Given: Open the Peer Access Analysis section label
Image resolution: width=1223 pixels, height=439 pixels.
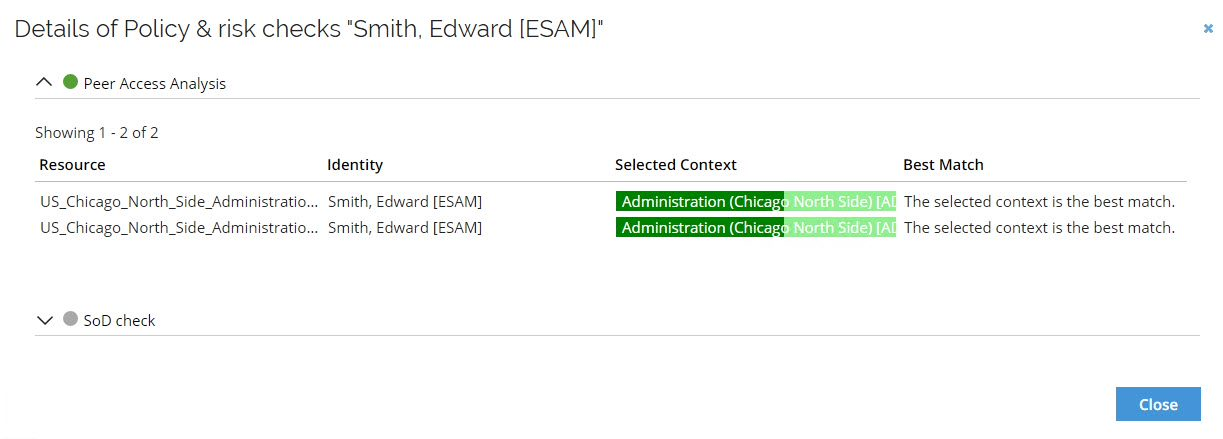Looking at the screenshot, I should click(x=155, y=83).
